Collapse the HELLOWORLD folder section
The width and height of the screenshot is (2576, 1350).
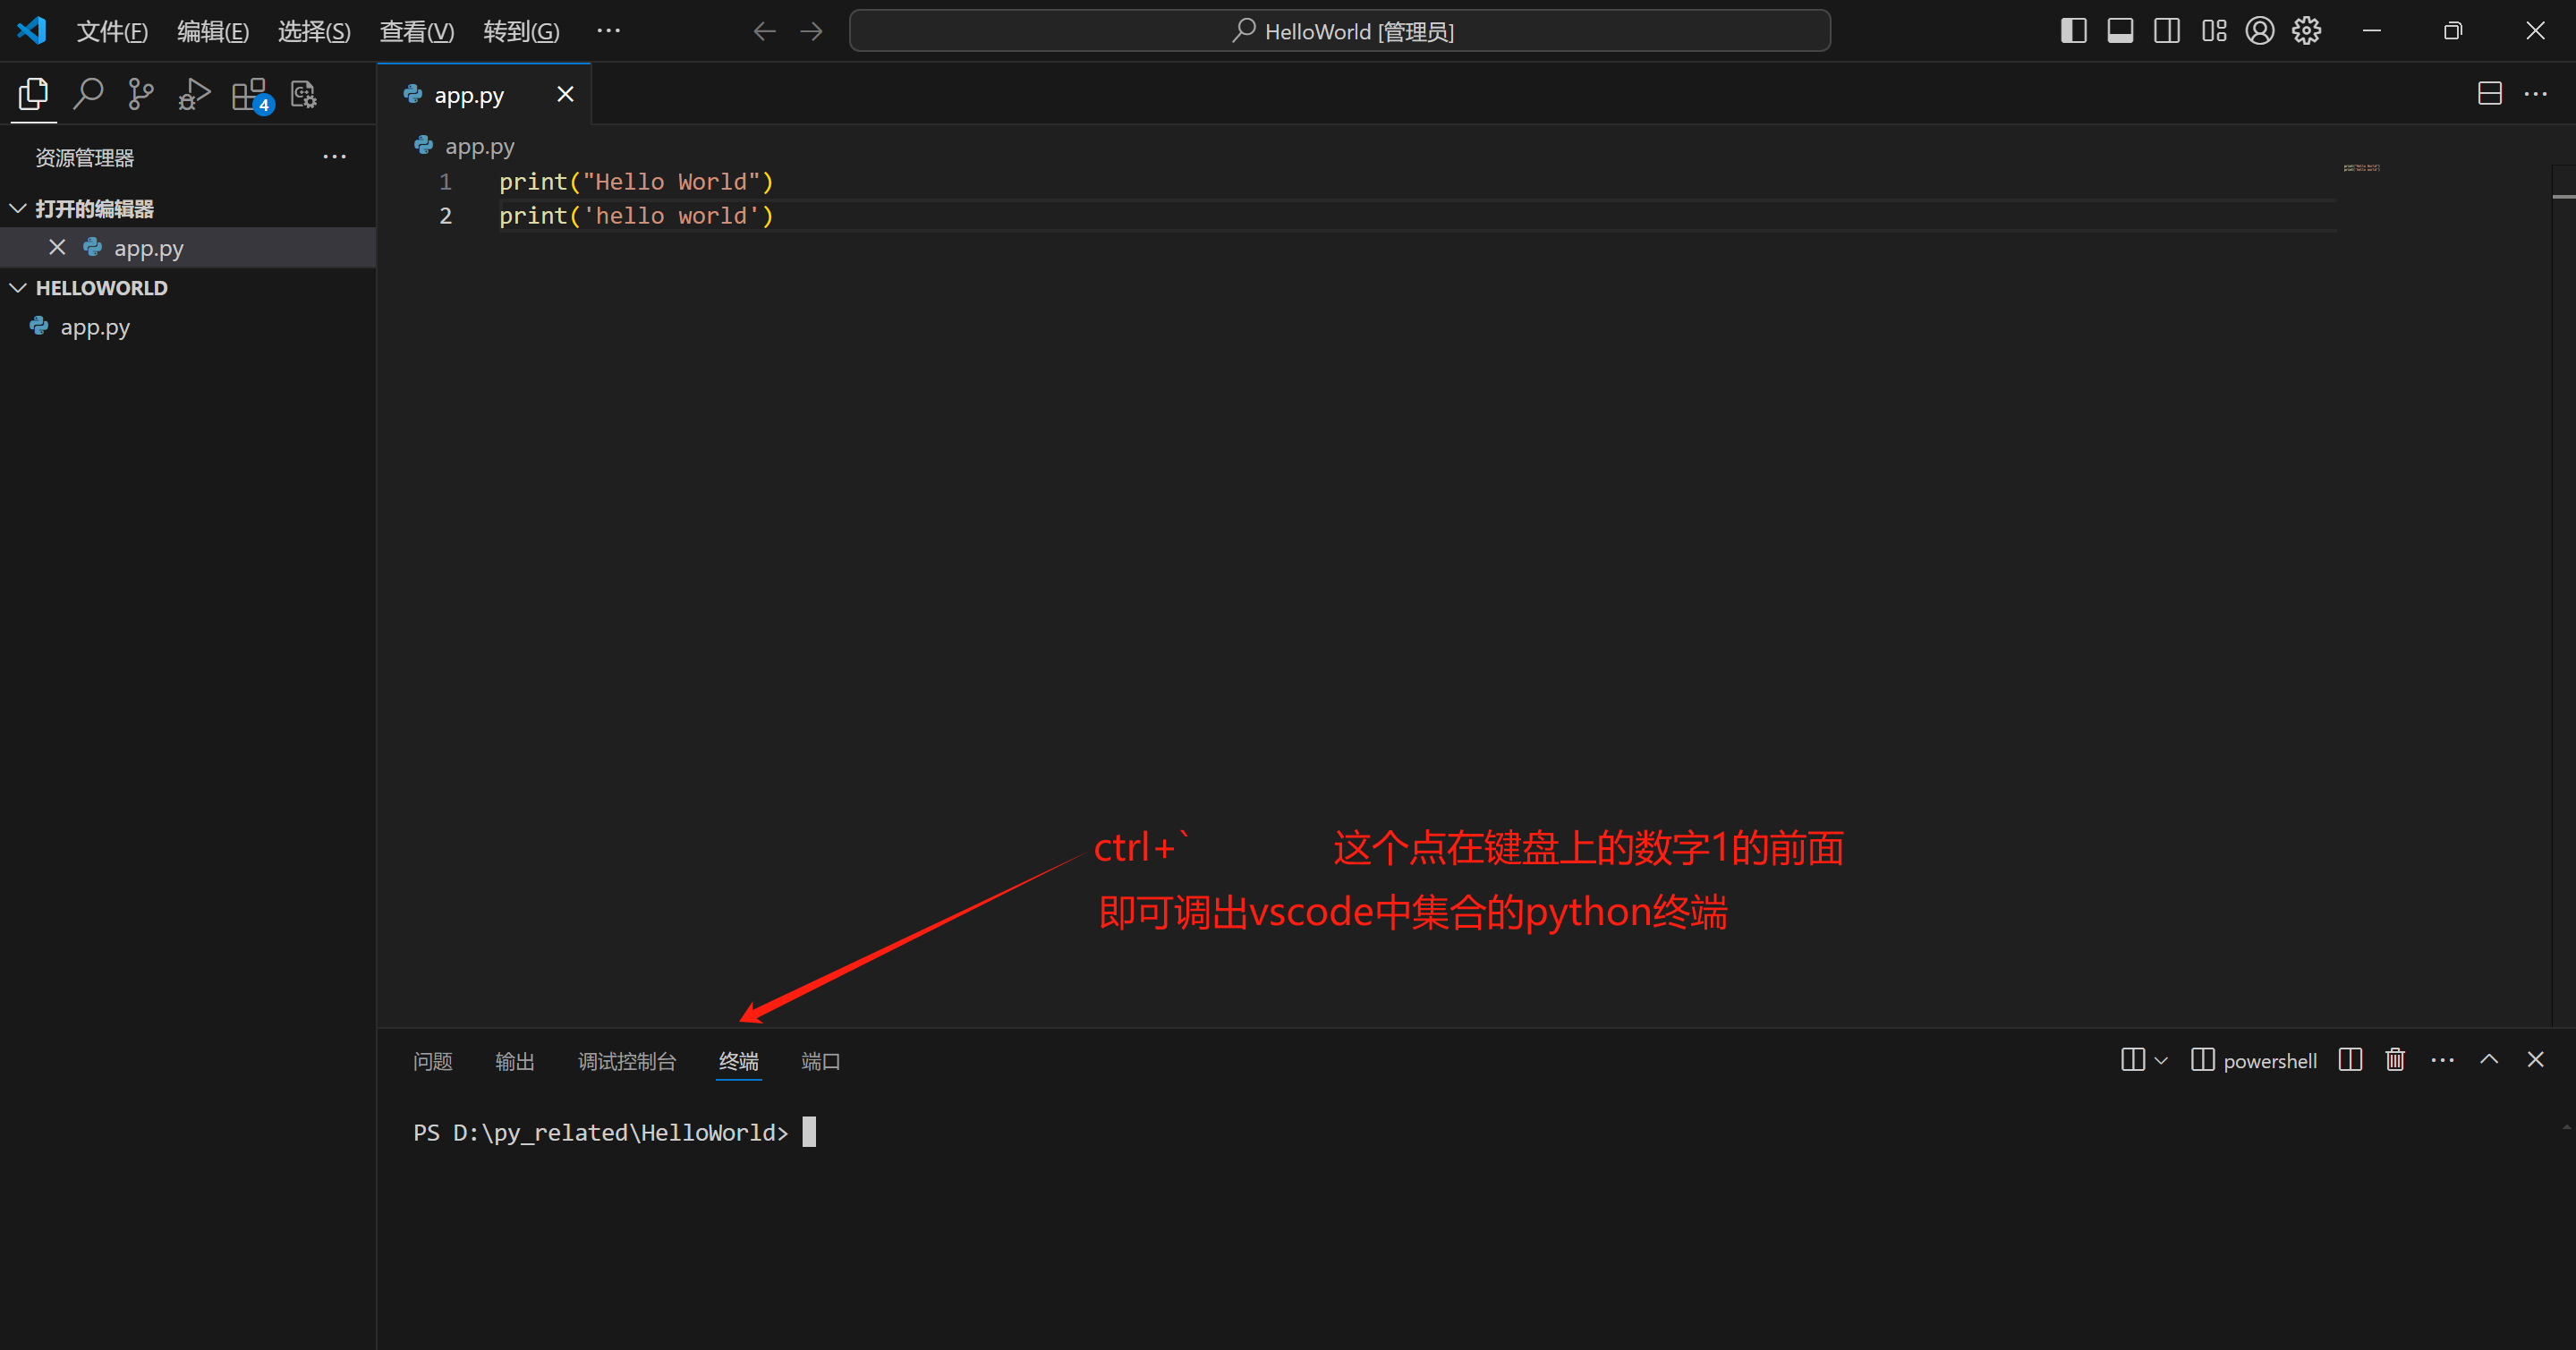[18, 288]
